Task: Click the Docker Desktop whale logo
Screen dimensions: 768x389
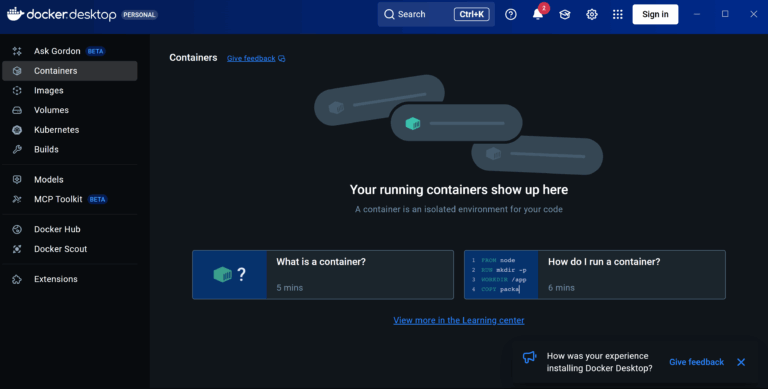Action: click(15, 14)
